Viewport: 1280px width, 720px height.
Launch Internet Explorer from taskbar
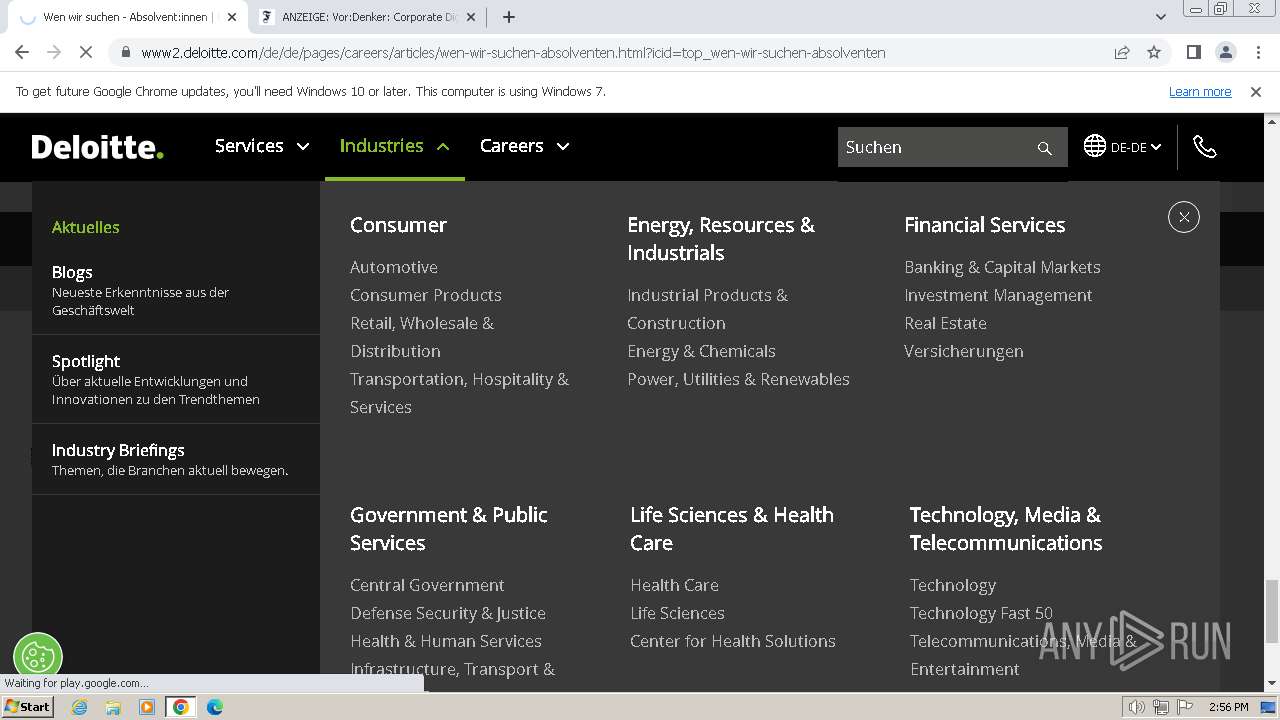click(79, 707)
